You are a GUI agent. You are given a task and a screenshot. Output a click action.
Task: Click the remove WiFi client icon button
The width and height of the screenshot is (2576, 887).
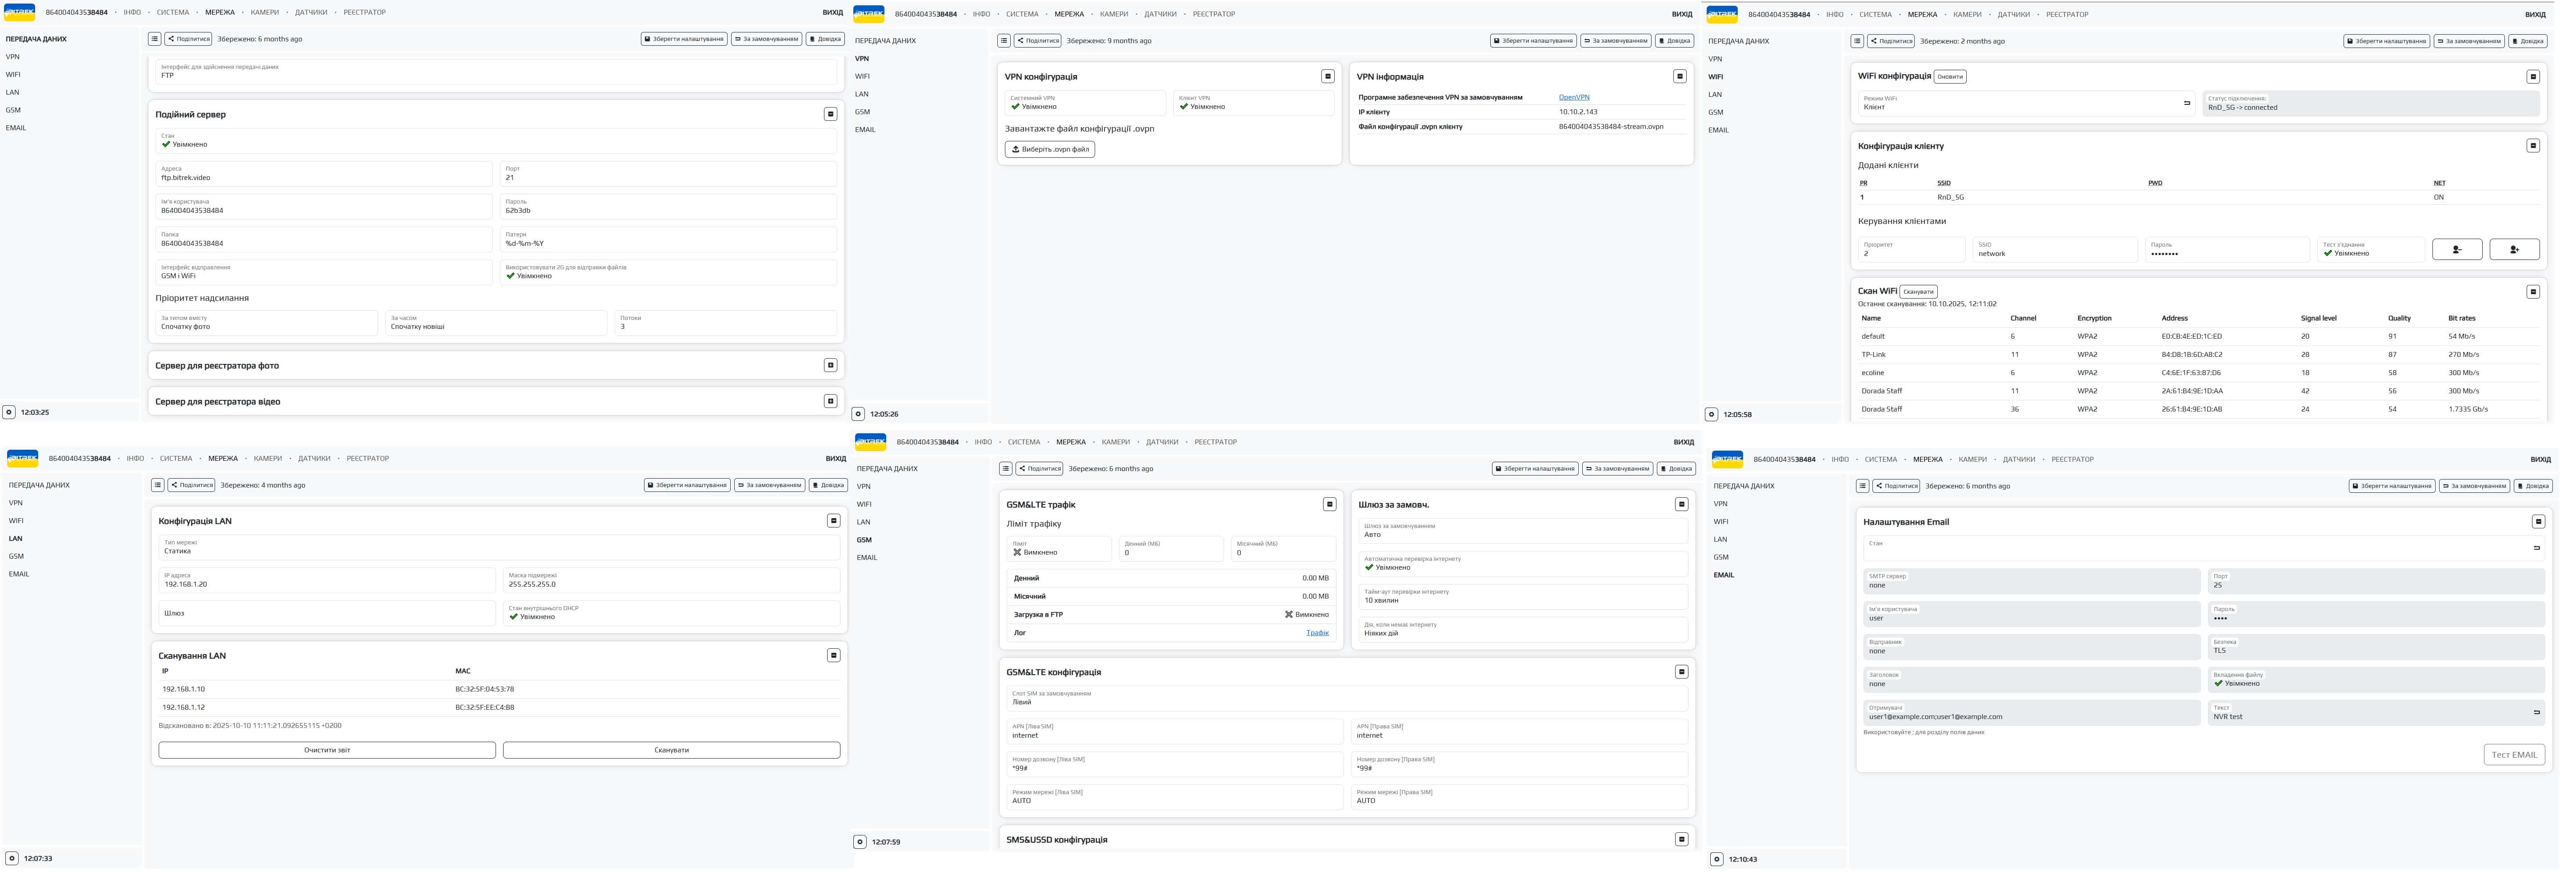click(2456, 250)
